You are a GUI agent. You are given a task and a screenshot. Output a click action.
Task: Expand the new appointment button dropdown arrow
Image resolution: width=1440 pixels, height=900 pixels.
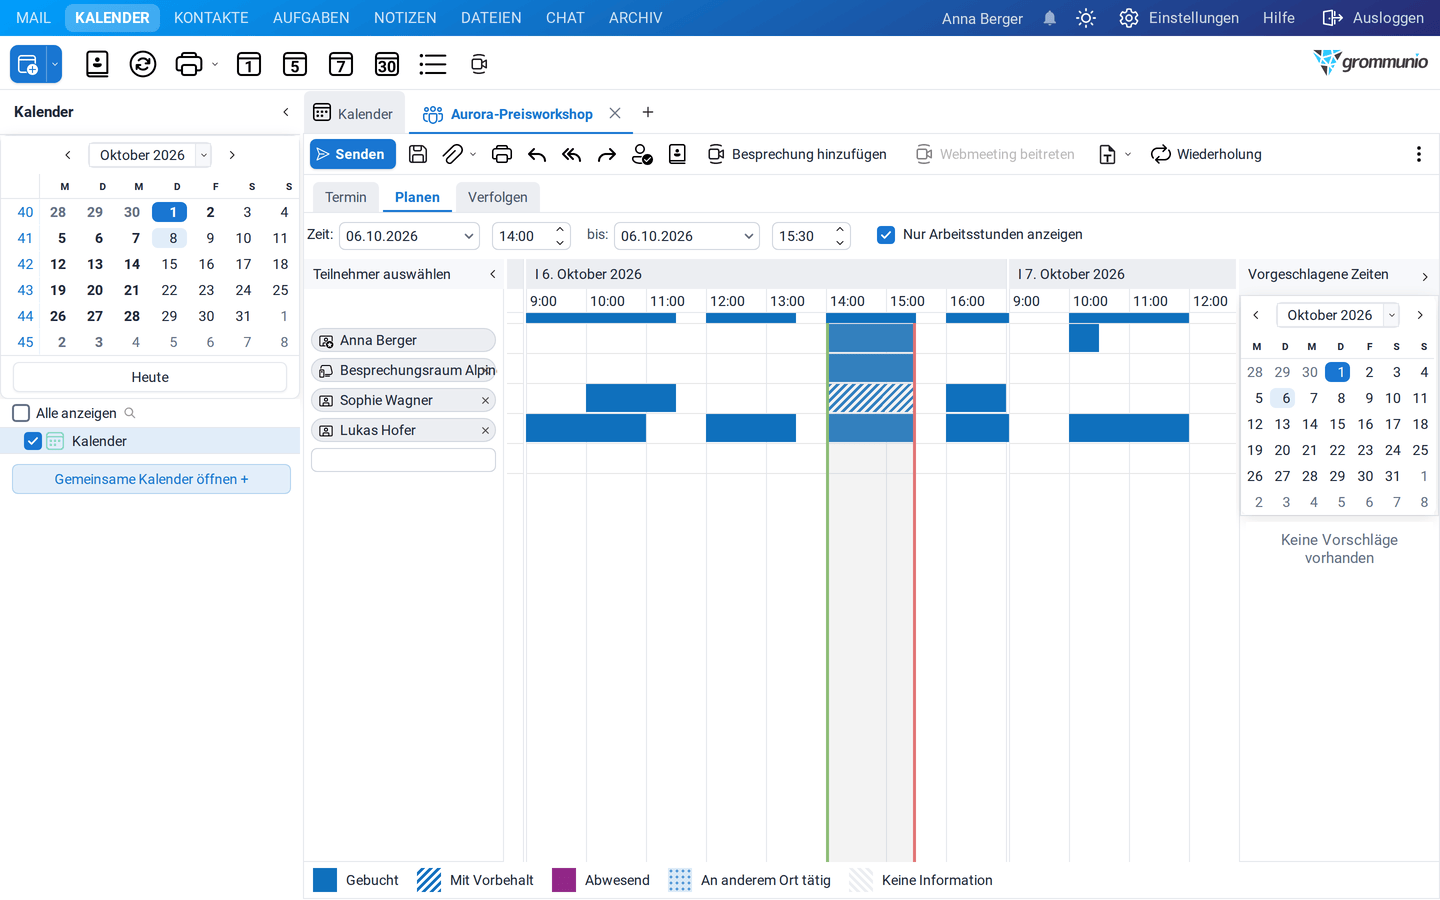click(55, 65)
